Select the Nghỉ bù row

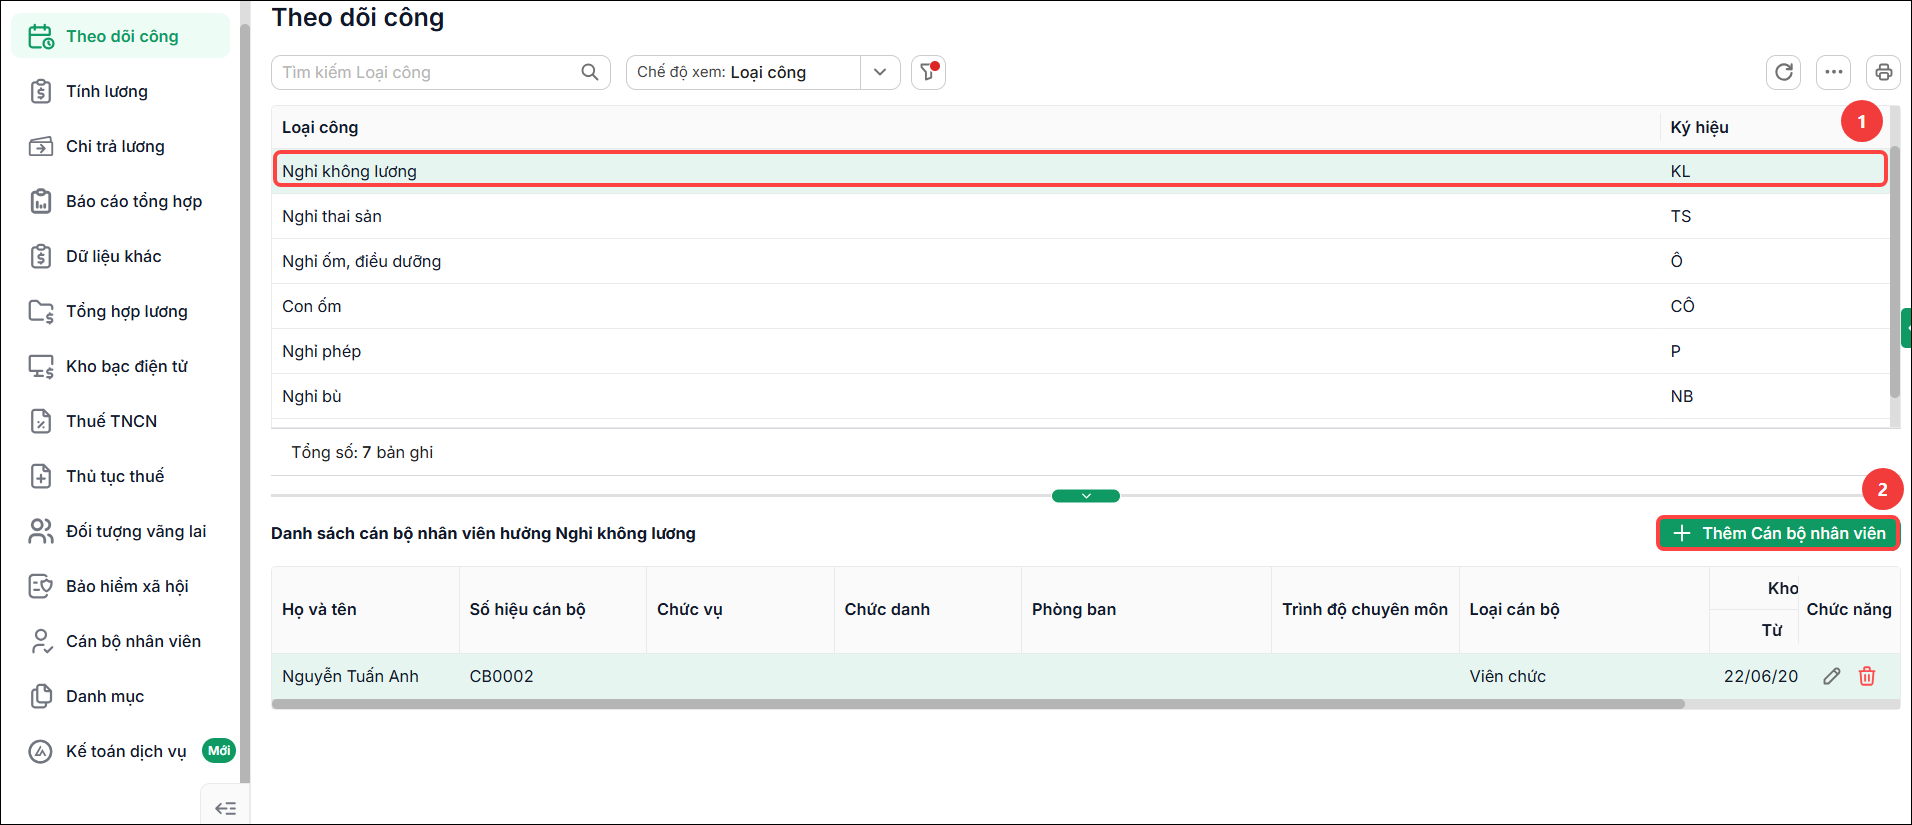coord(1080,396)
